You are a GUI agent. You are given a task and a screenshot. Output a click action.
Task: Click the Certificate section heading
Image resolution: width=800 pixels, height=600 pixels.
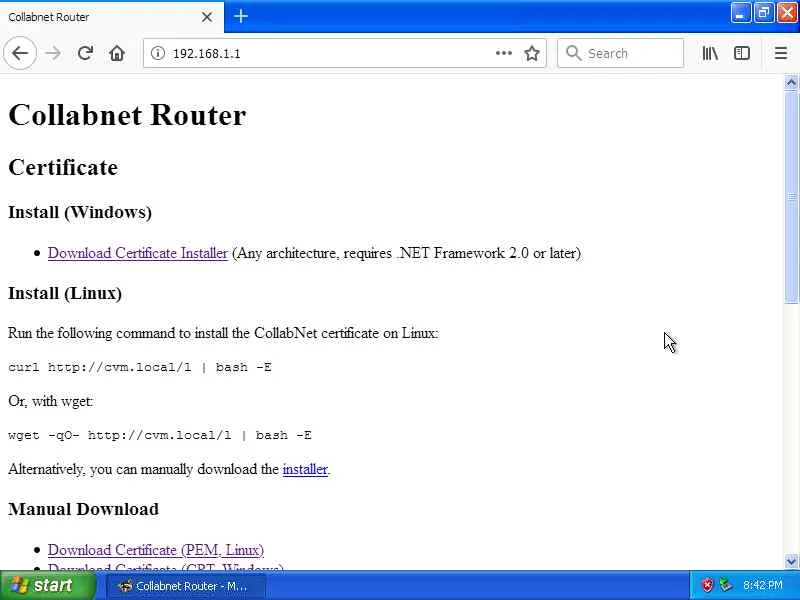click(63, 167)
